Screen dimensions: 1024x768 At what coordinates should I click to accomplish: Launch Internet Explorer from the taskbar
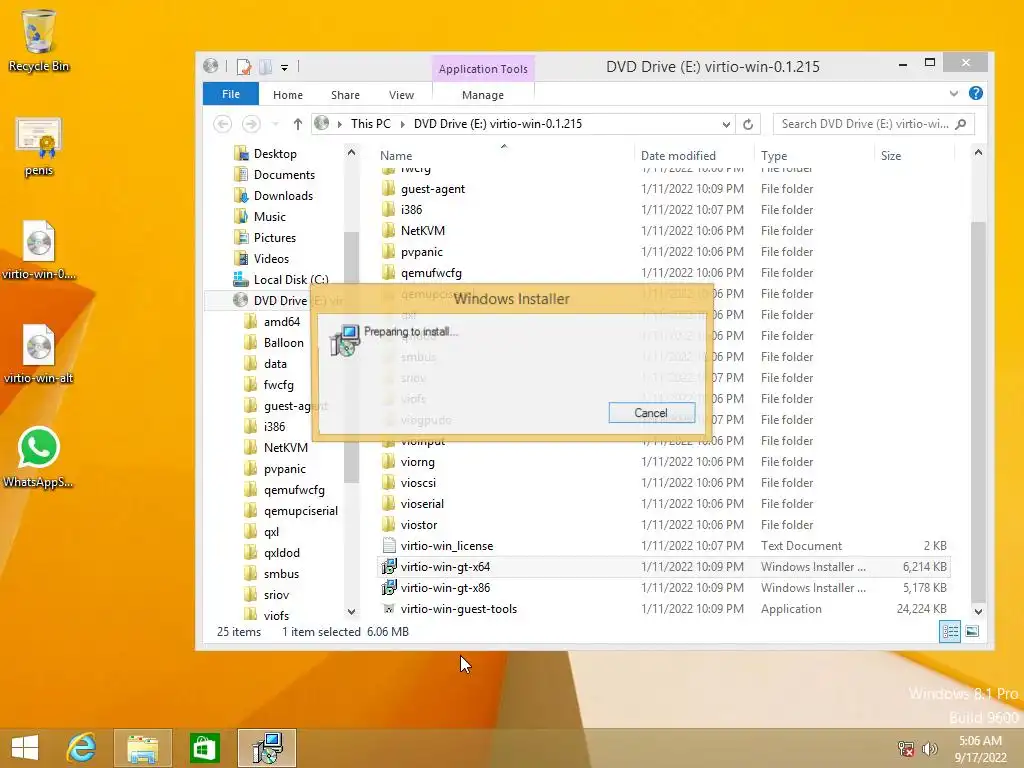(x=82, y=748)
